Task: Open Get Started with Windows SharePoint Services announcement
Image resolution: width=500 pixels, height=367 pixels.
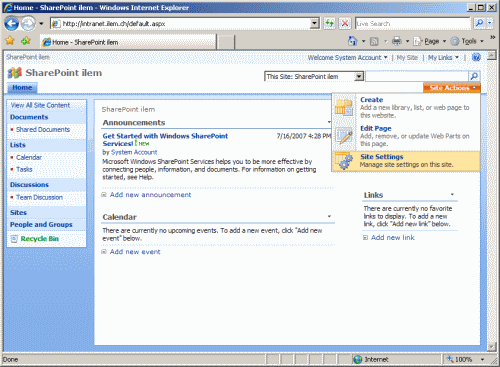Action: [165, 140]
